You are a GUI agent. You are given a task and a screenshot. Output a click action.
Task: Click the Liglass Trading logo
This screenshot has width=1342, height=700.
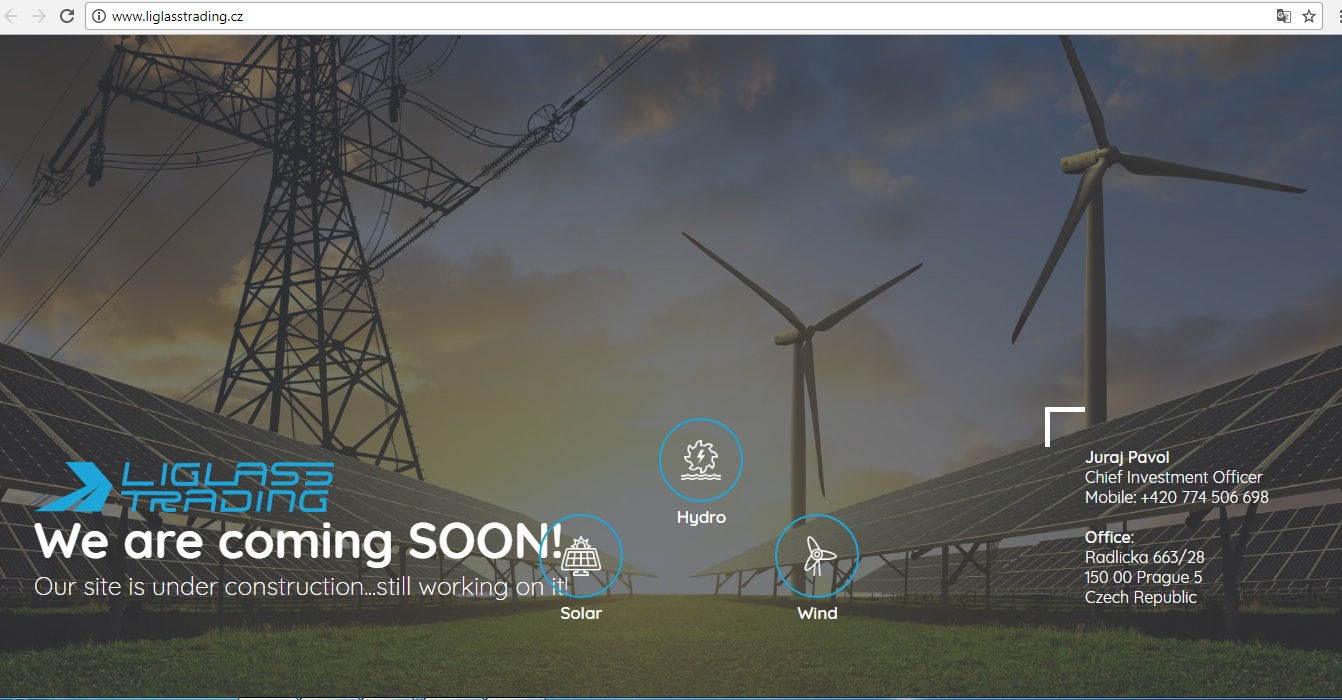coord(185,487)
